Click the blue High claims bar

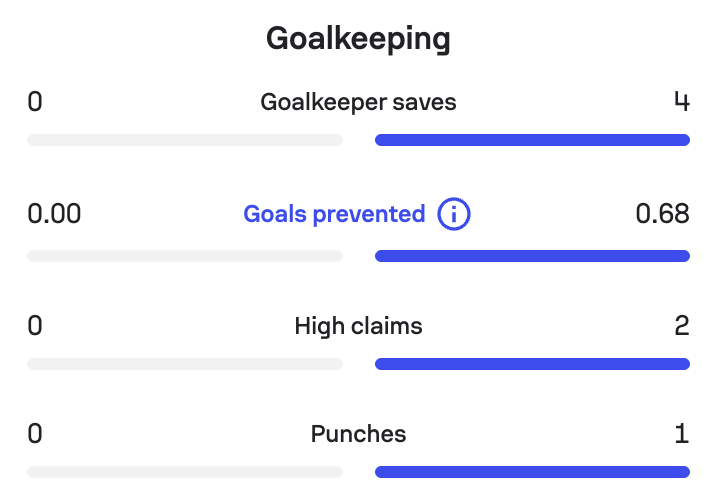point(532,364)
